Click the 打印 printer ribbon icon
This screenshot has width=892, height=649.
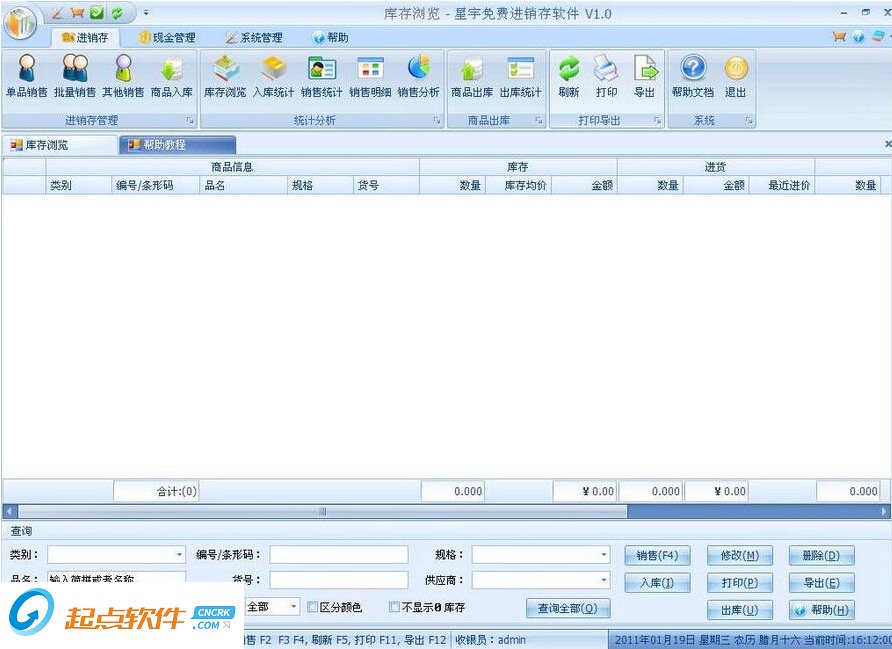tap(606, 77)
